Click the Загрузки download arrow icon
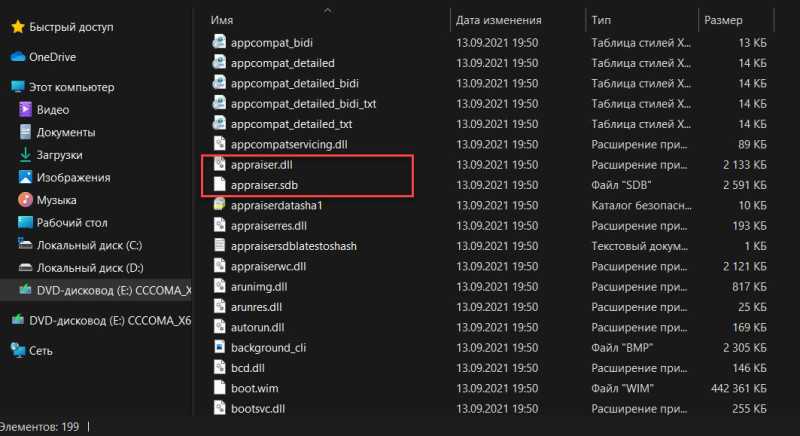This screenshot has width=800, height=436. pyautogui.click(x=25, y=155)
